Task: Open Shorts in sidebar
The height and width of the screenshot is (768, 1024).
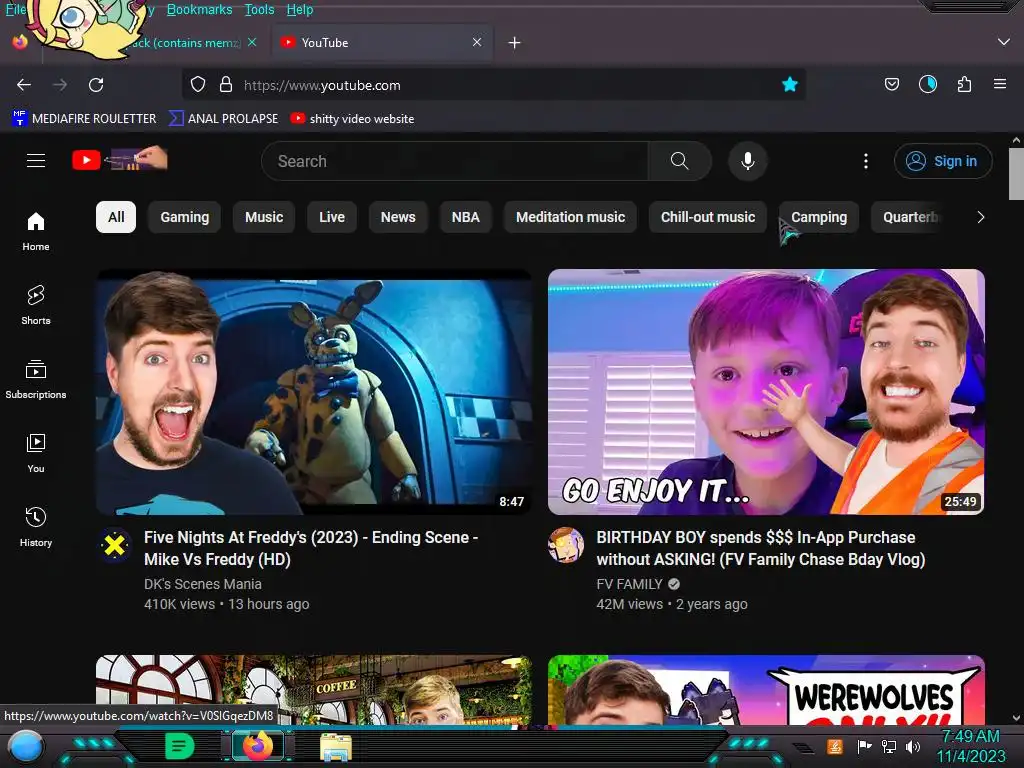Action: click(36, 305)
